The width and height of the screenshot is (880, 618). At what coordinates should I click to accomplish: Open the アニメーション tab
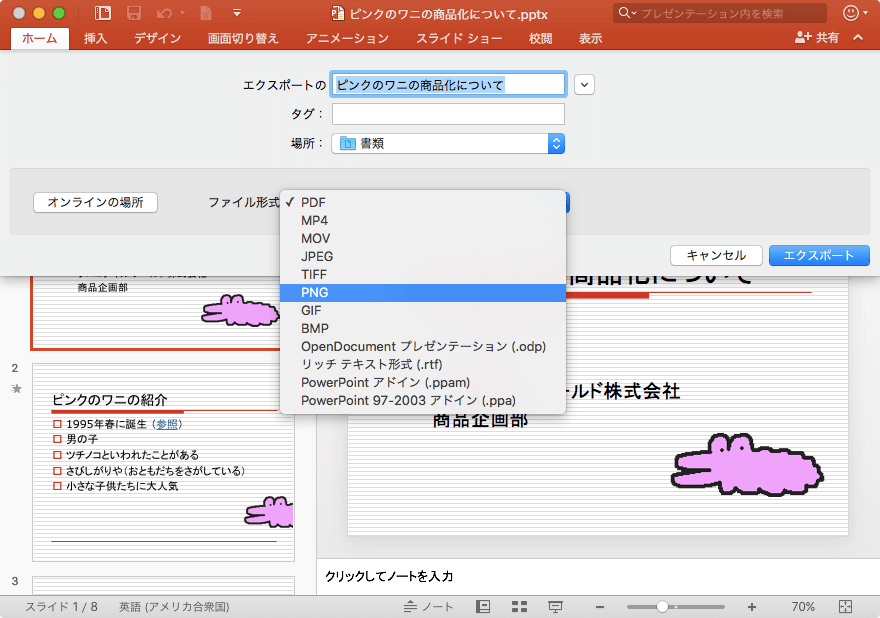click(347, 38)
